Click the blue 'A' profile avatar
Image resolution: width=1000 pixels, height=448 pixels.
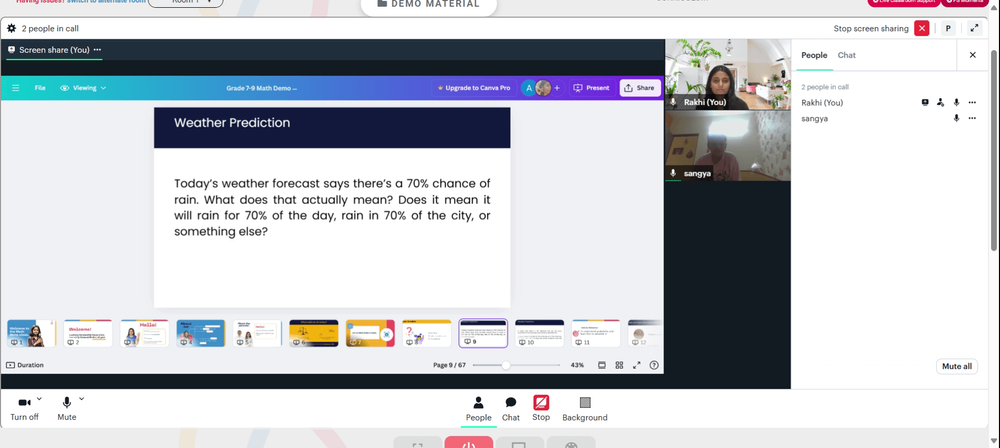[x=528, y=88]
